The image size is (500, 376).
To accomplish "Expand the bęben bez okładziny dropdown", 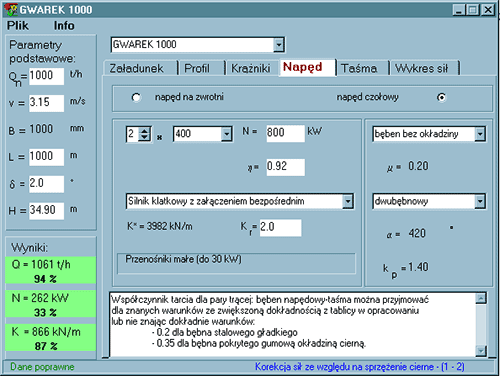I will click(480, 134).
